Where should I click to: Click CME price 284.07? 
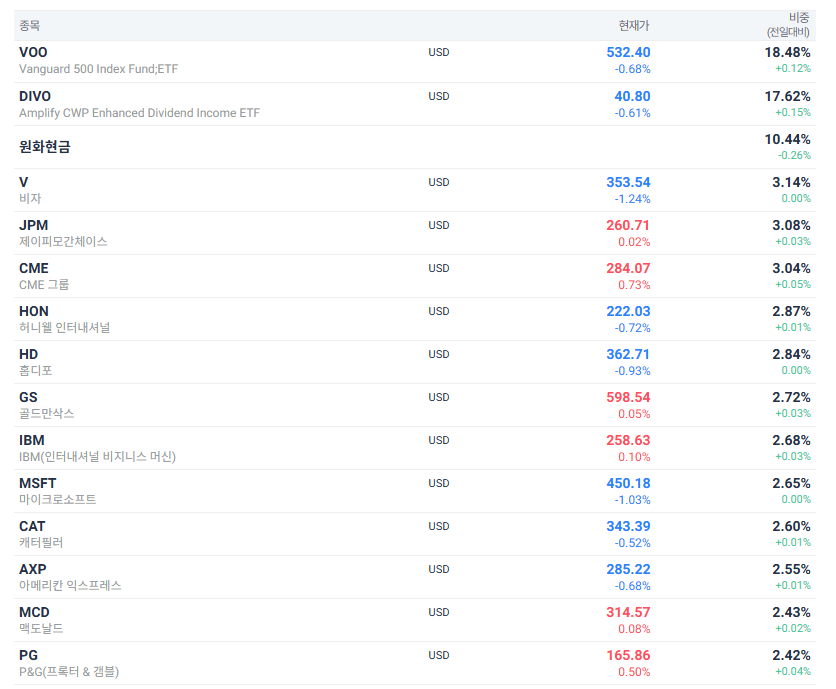click(x=628, y=268)
